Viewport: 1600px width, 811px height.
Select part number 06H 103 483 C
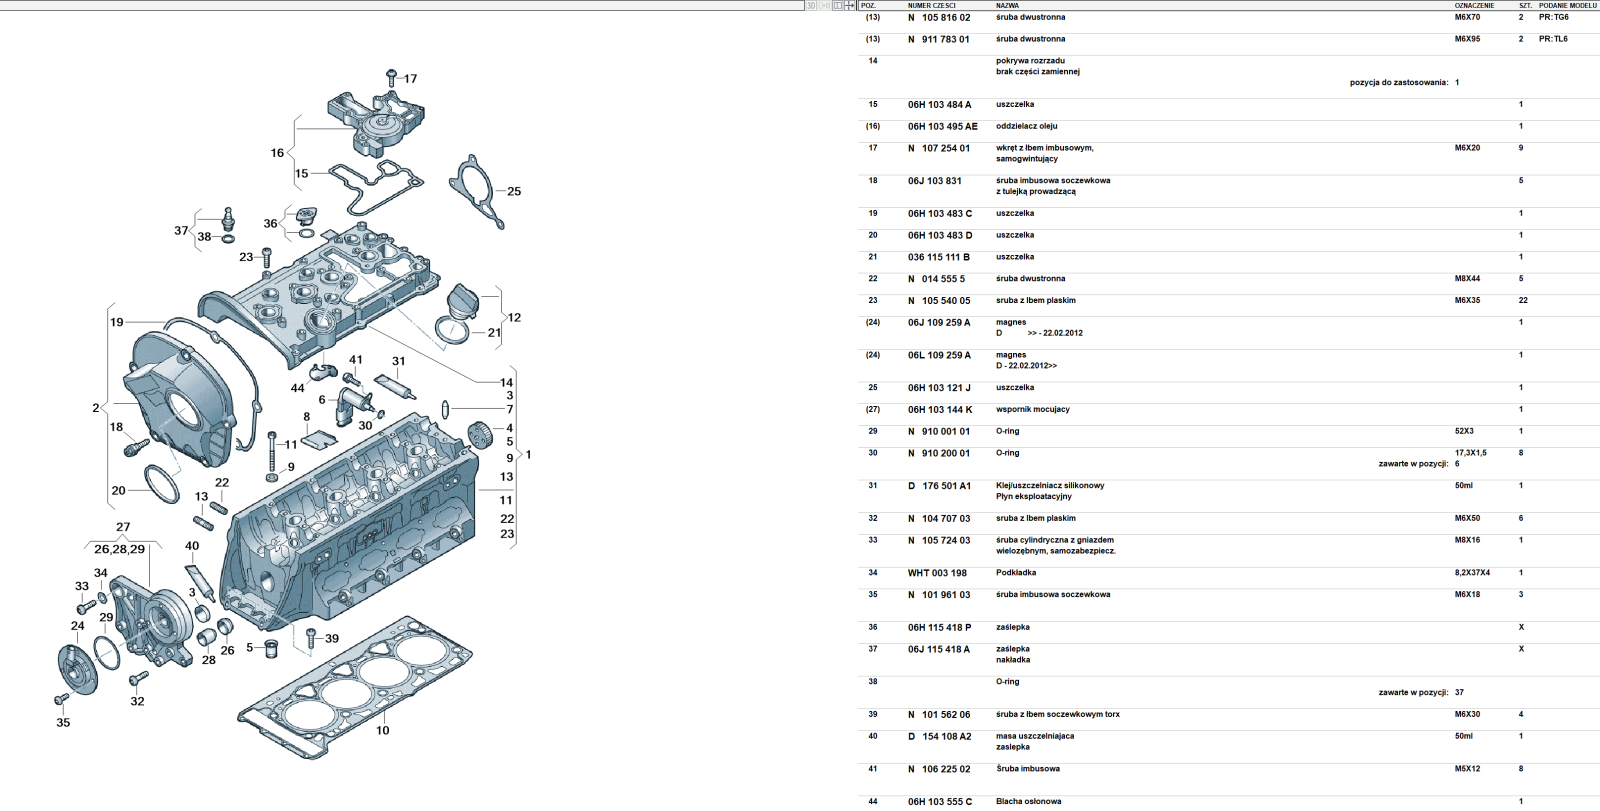click(x=939, y=214)
